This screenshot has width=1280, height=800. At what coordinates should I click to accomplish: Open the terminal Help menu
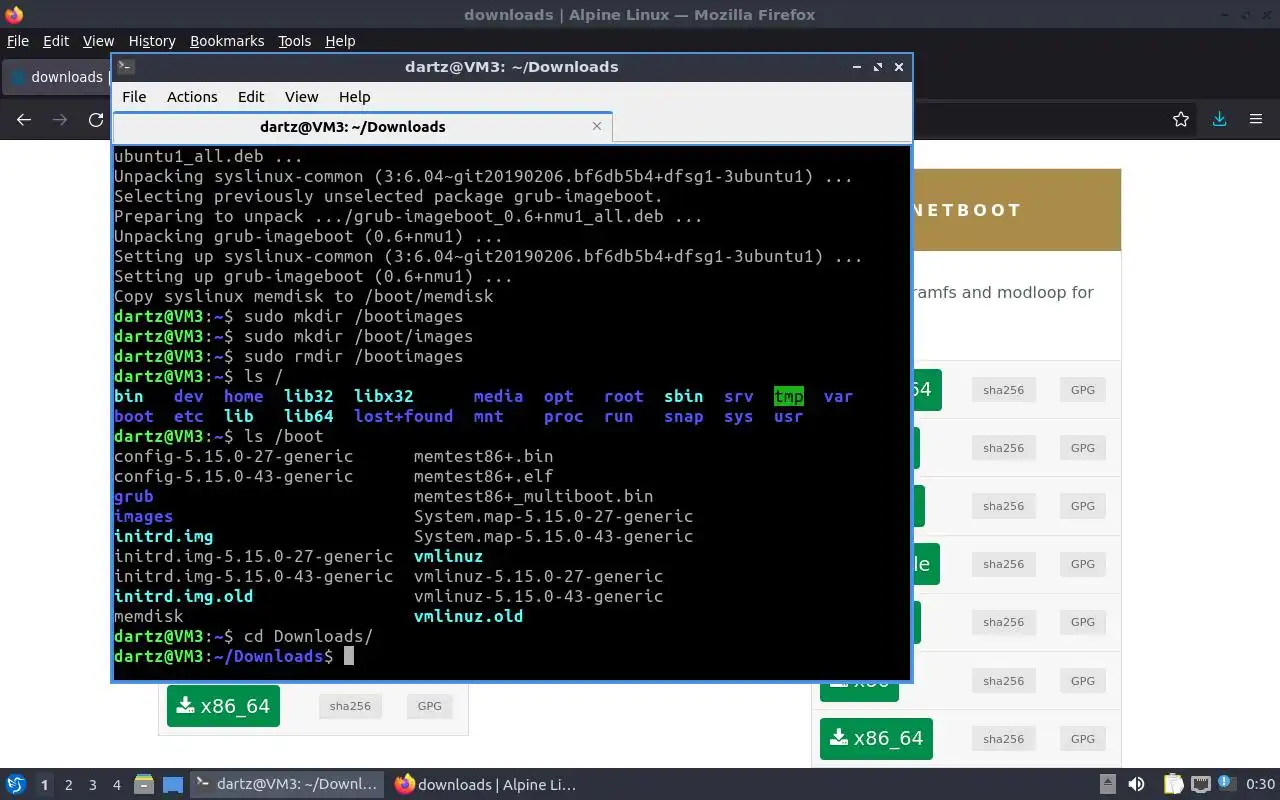355,97
